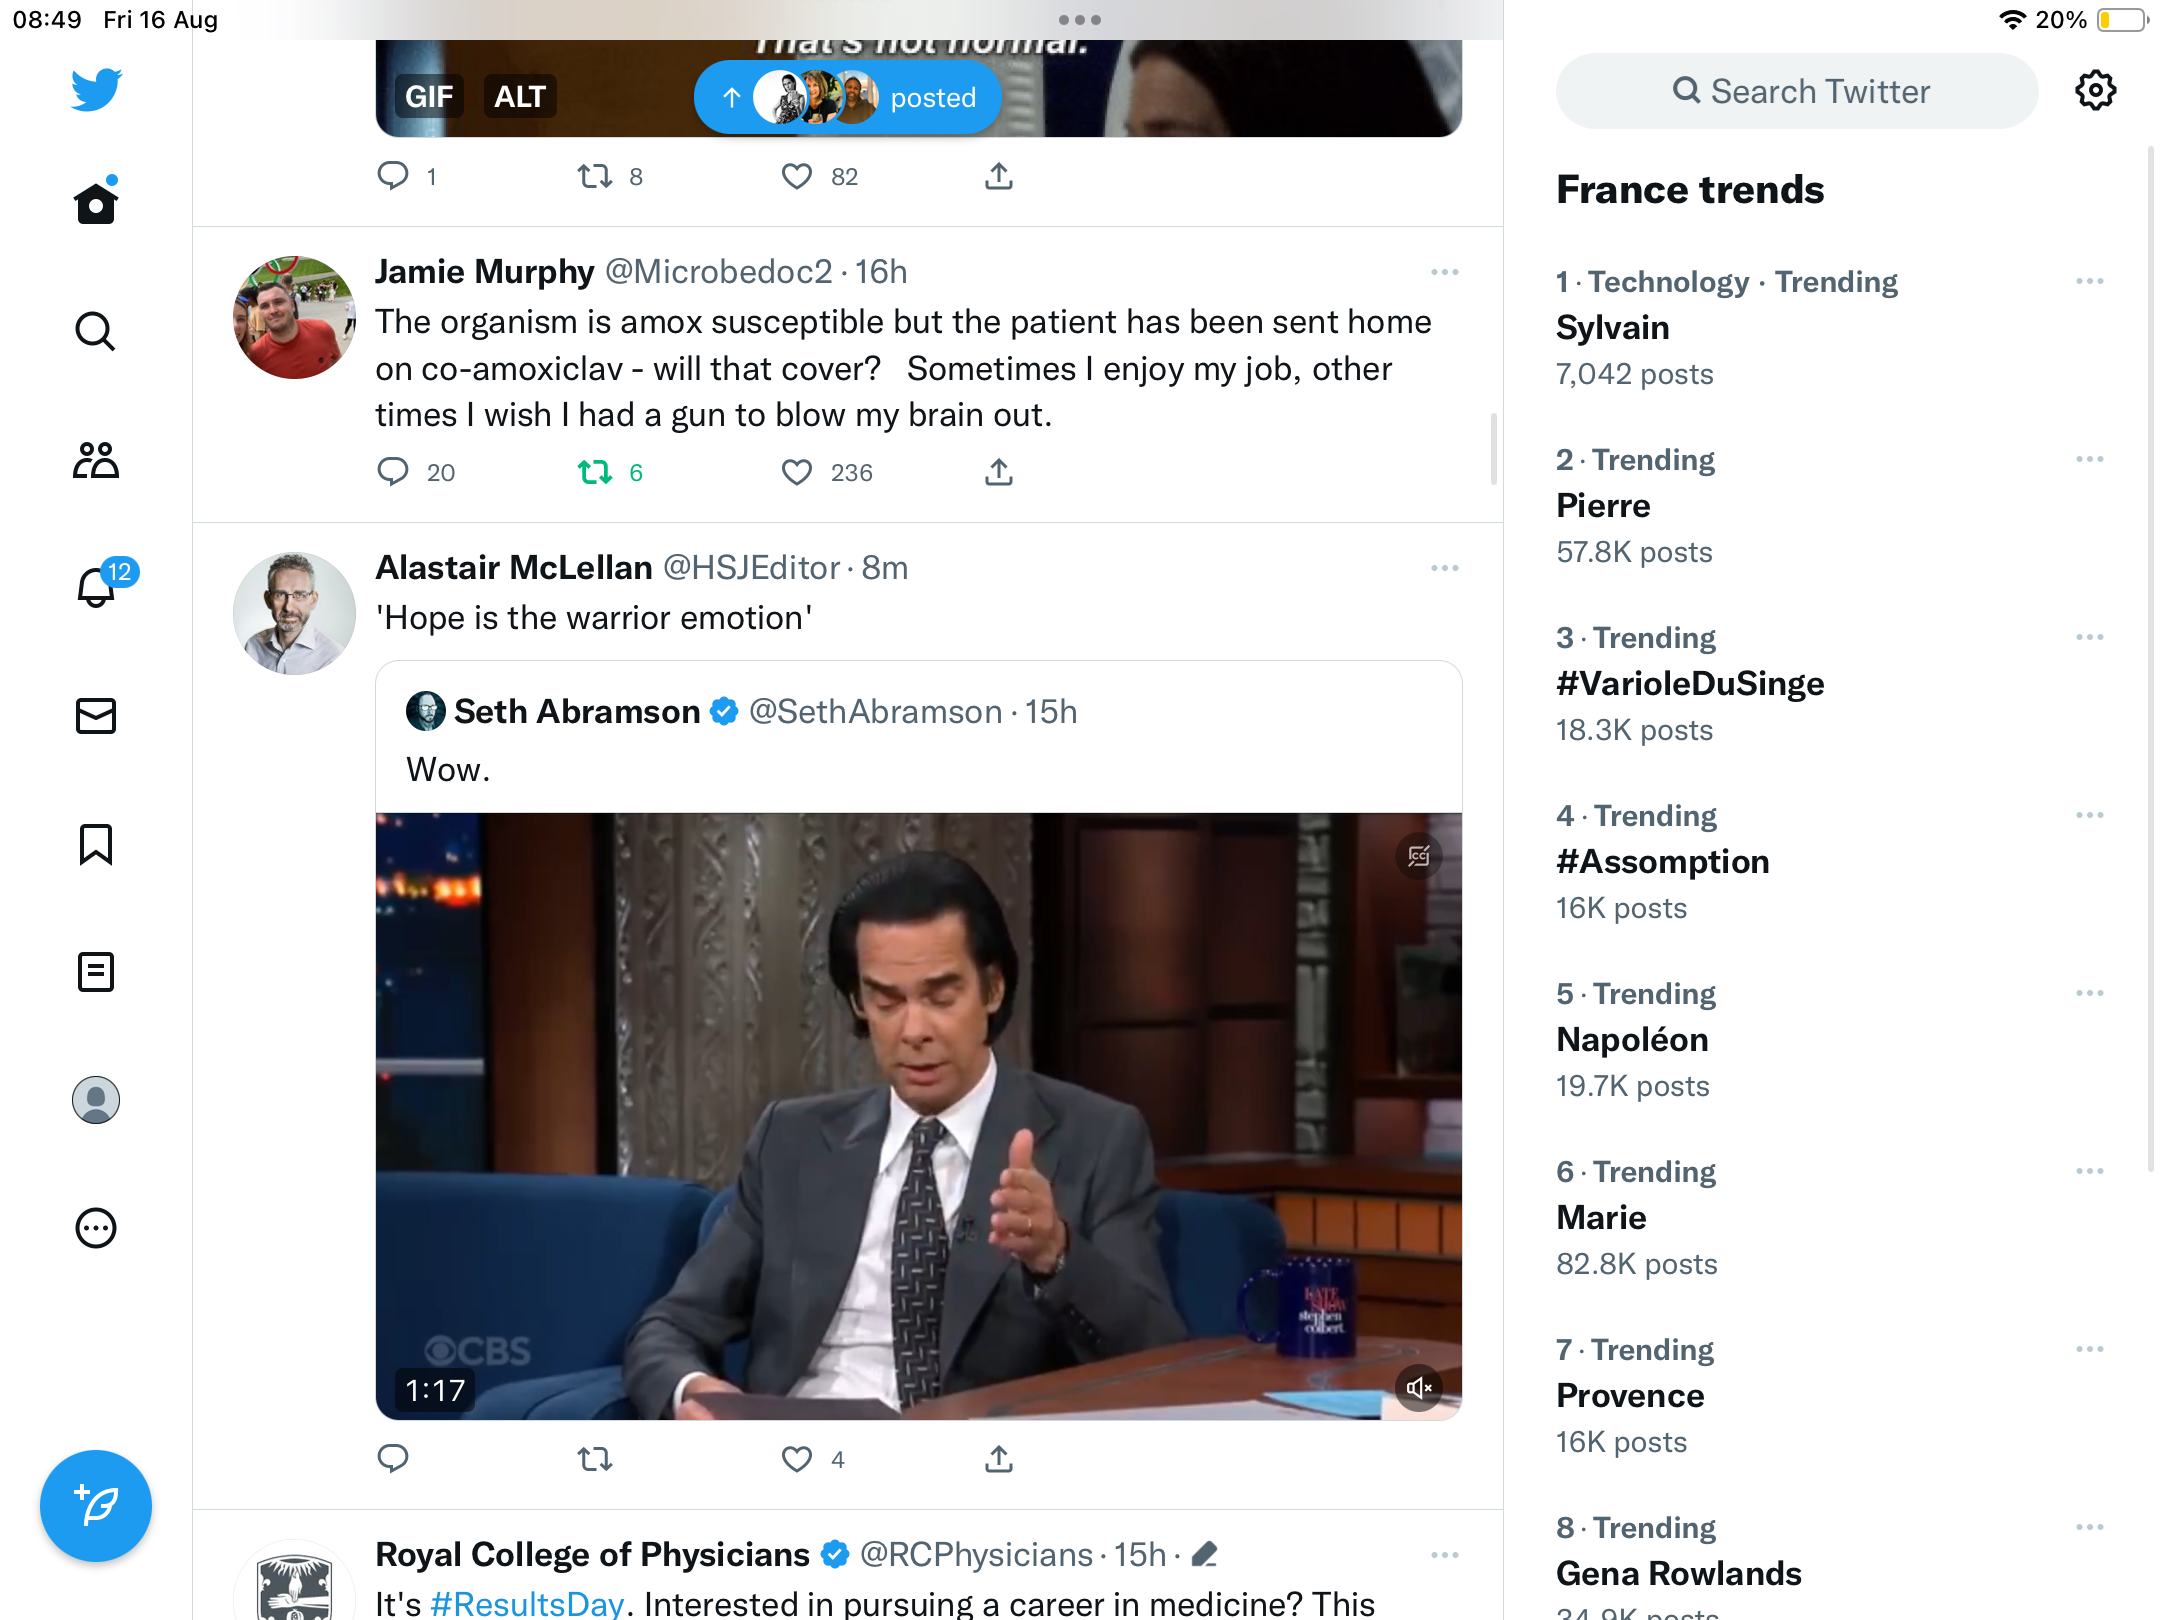Viewport: 2160px width, 1620px height.
Task: Click the Search Twitter field
Action: point(1797,91)
